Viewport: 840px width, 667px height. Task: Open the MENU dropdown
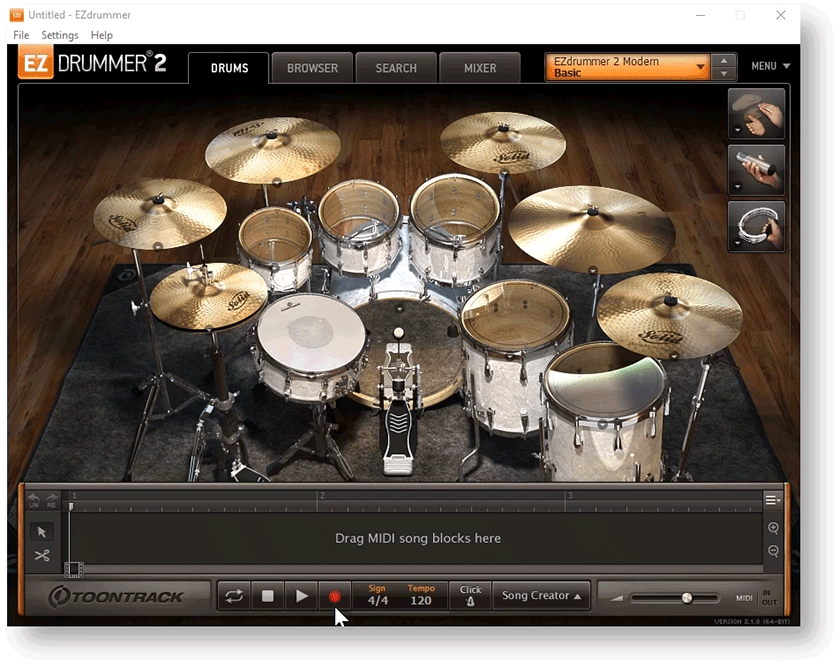tap(770, 66)
